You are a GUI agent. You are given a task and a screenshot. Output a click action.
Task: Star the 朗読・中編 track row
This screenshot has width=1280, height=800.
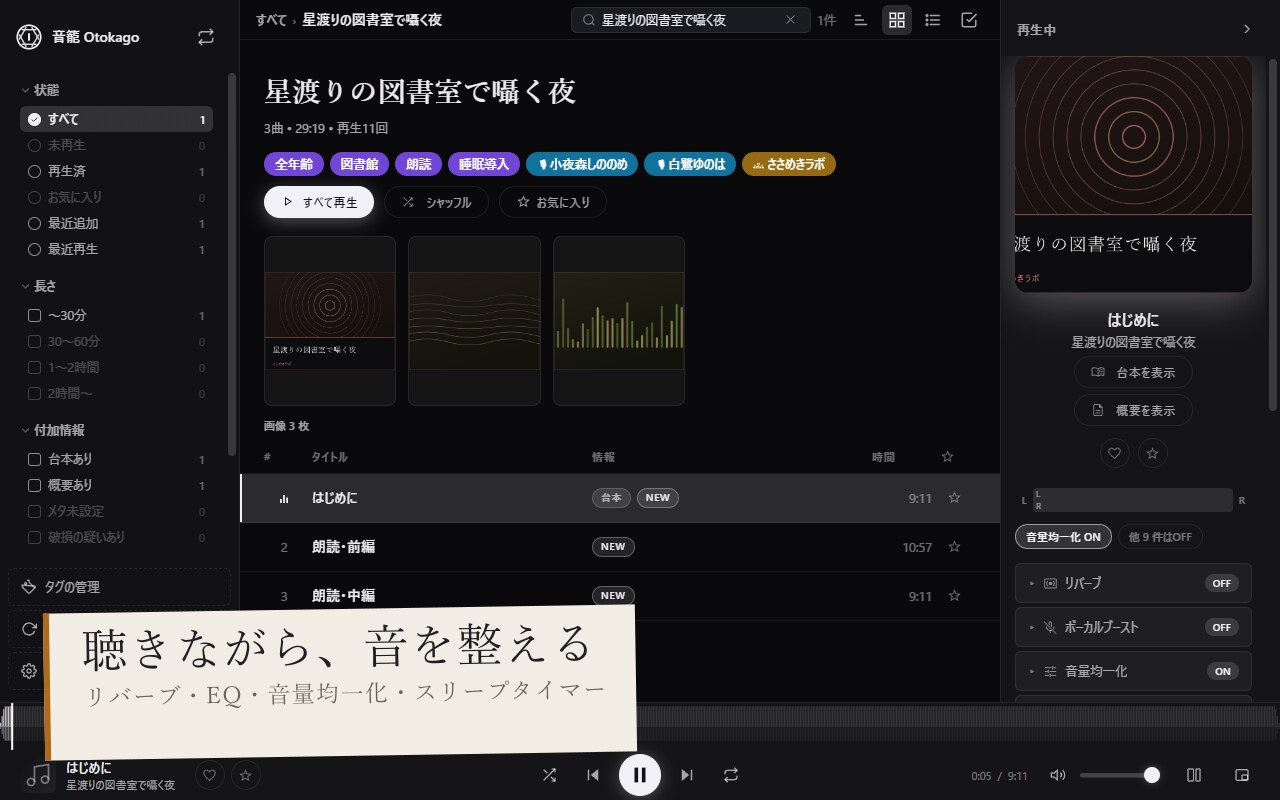click(954, 596)
